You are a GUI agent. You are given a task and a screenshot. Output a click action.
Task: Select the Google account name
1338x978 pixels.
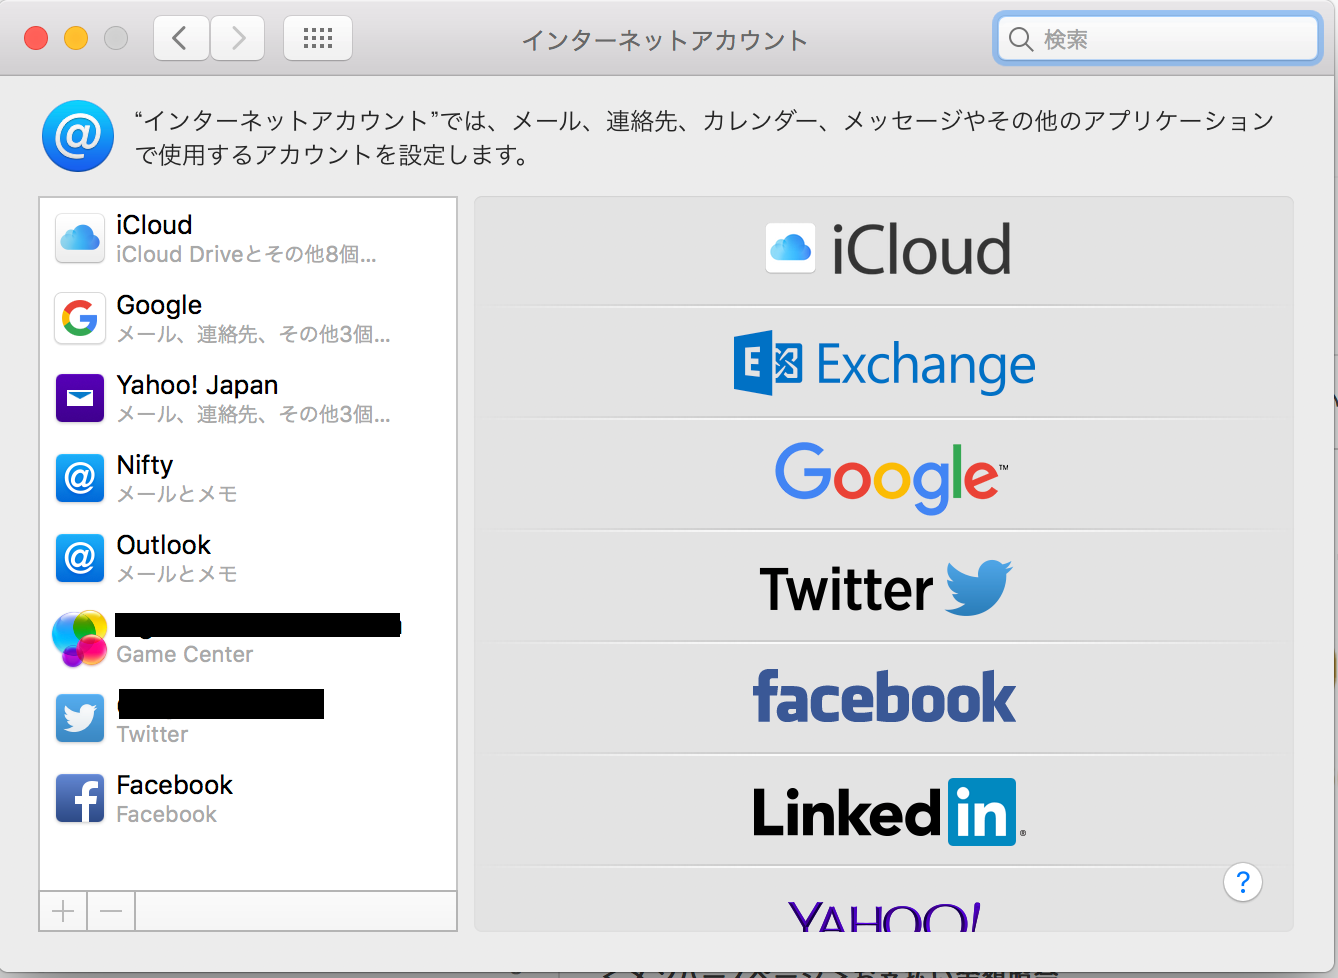tap(159, 305)
